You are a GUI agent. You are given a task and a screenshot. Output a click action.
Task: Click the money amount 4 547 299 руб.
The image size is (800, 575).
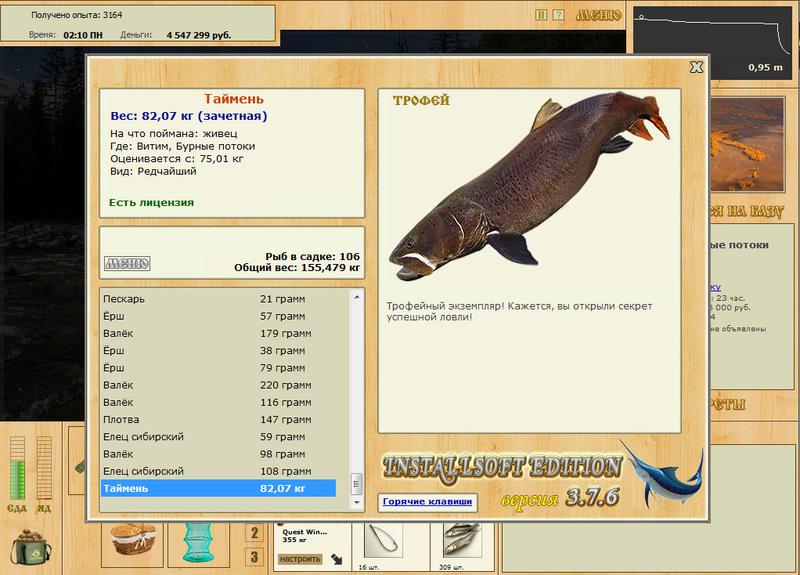[199, 35]
